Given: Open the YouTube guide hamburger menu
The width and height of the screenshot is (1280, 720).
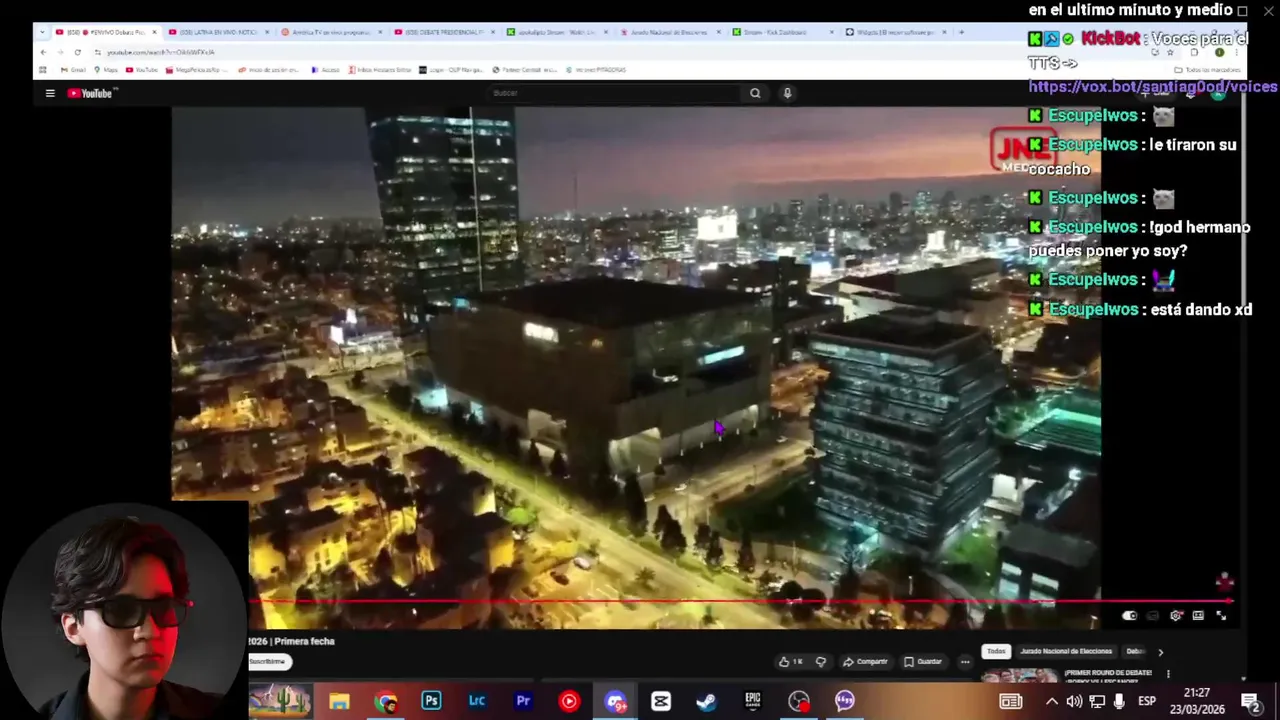Looking at the screenshot, I should (50, 93).
